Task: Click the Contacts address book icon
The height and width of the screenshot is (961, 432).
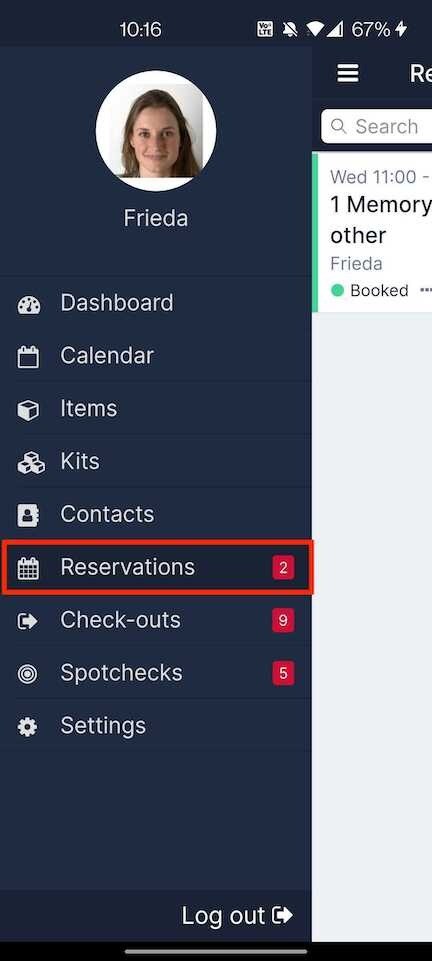Action: [x=28, y=515]
